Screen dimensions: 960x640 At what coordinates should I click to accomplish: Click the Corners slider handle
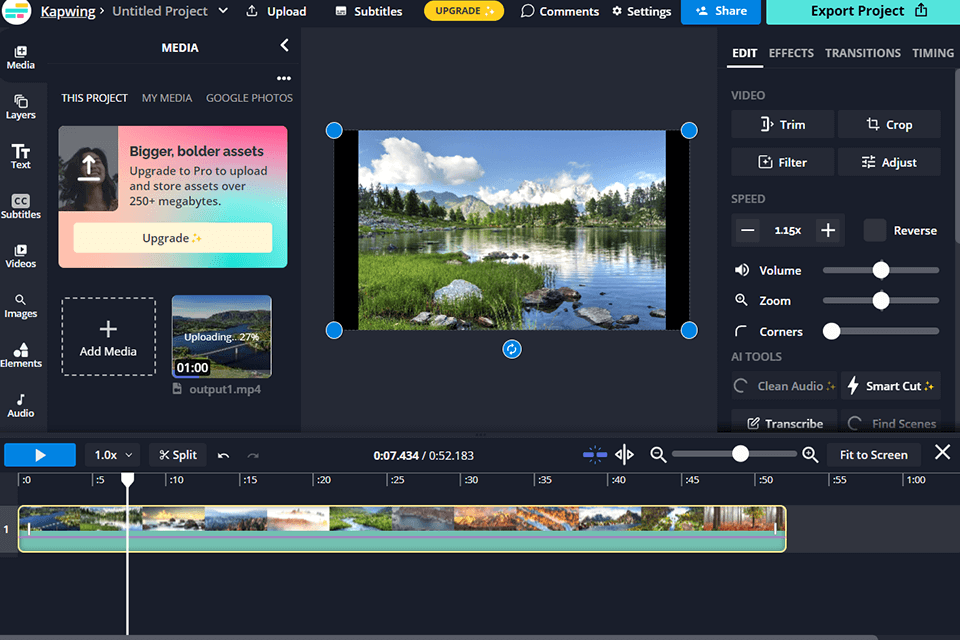tap(831, 331)
